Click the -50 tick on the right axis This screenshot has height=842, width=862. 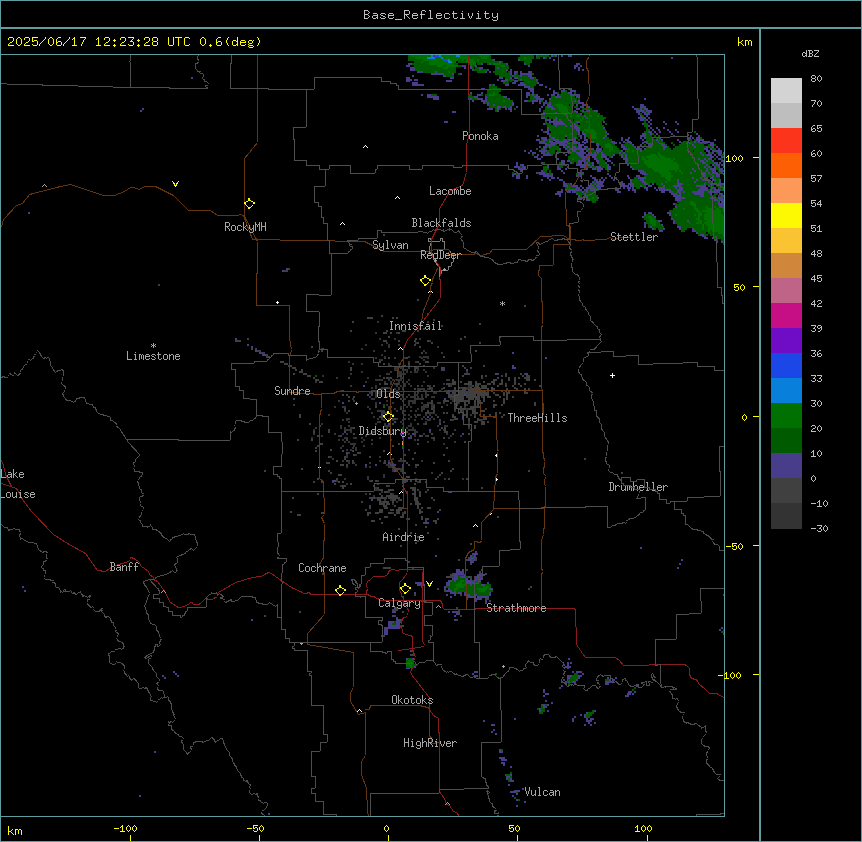point(734,546)
